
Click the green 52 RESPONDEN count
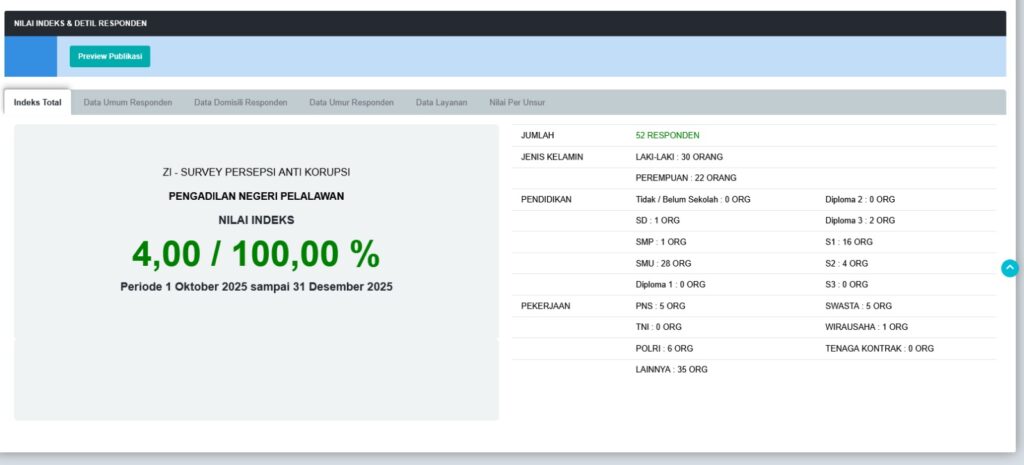tap(667, 135)
